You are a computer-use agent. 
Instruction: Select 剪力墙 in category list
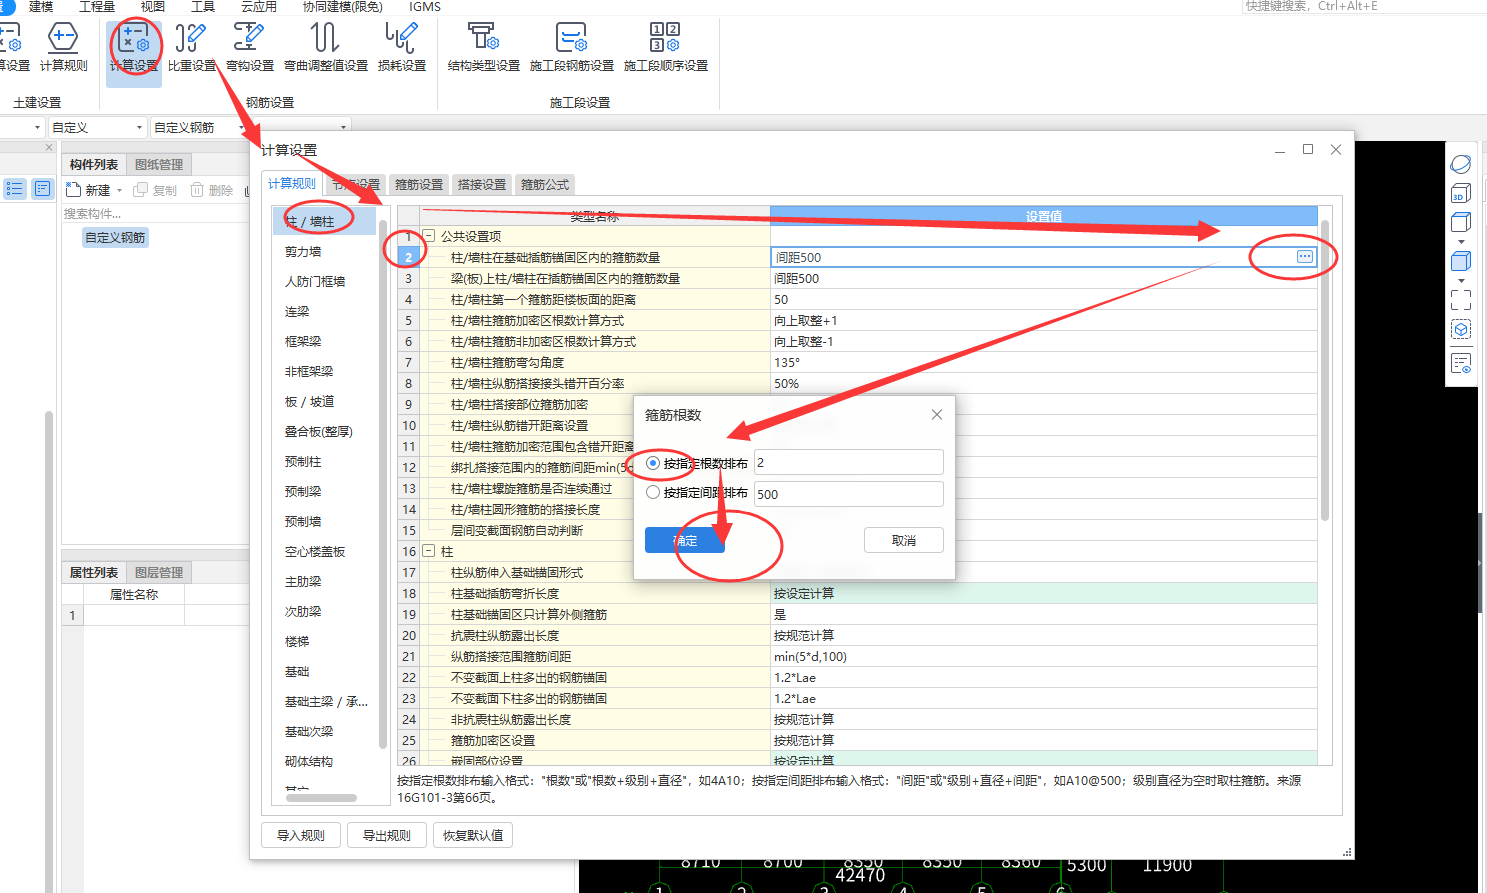303,252
